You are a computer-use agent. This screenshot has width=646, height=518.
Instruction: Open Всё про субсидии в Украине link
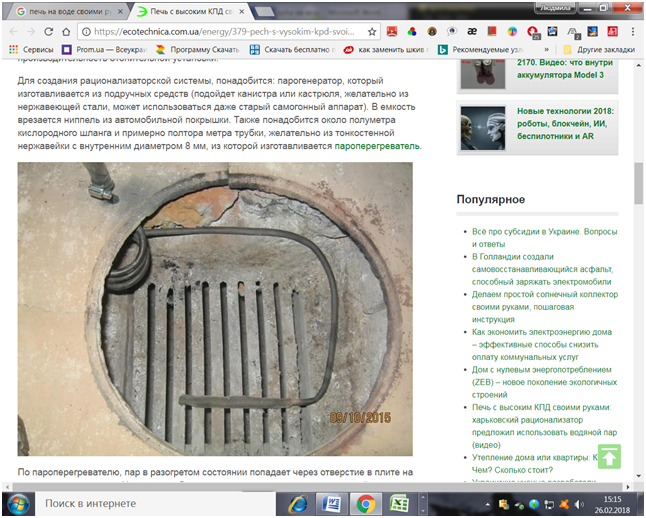click(x=545, y=238)
